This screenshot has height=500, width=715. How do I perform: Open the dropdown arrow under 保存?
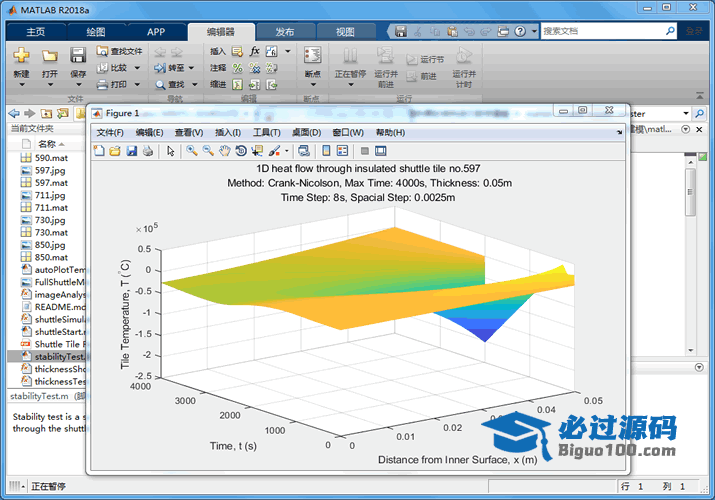pos(78,85)
